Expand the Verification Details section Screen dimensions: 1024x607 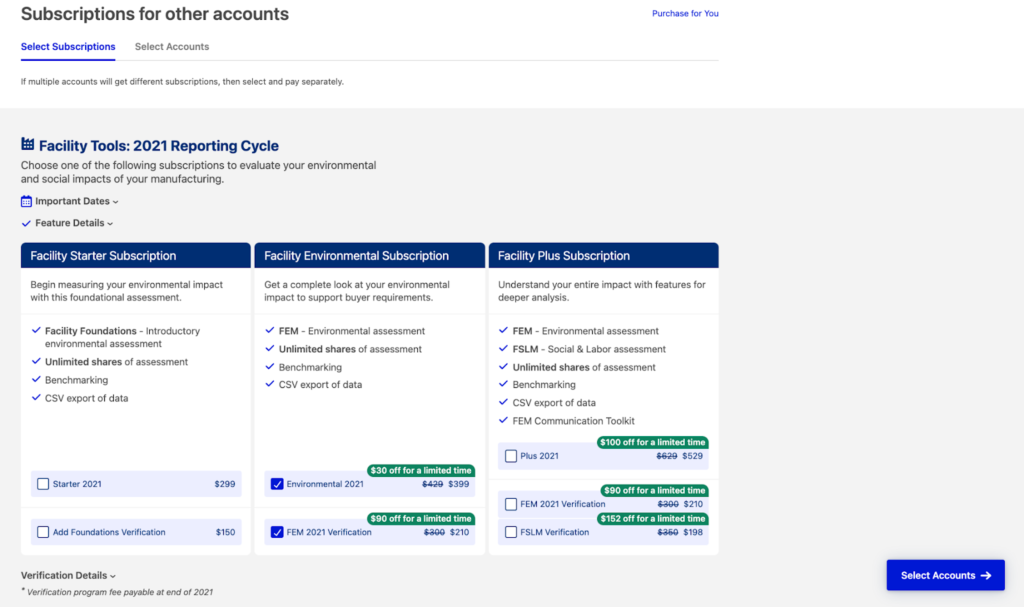click(69, 576)
